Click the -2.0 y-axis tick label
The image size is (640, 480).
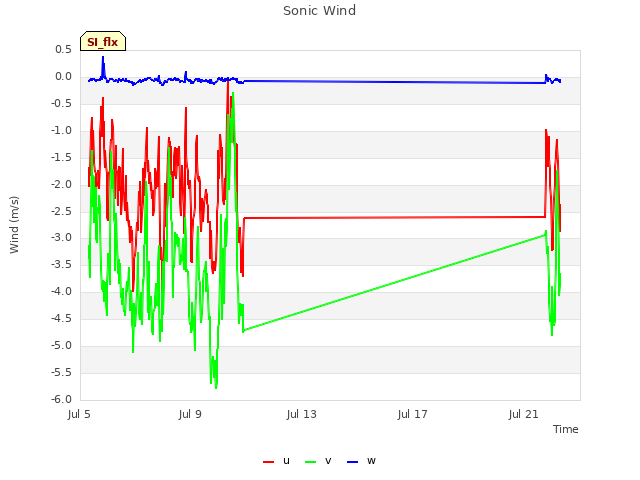[61, 184]
